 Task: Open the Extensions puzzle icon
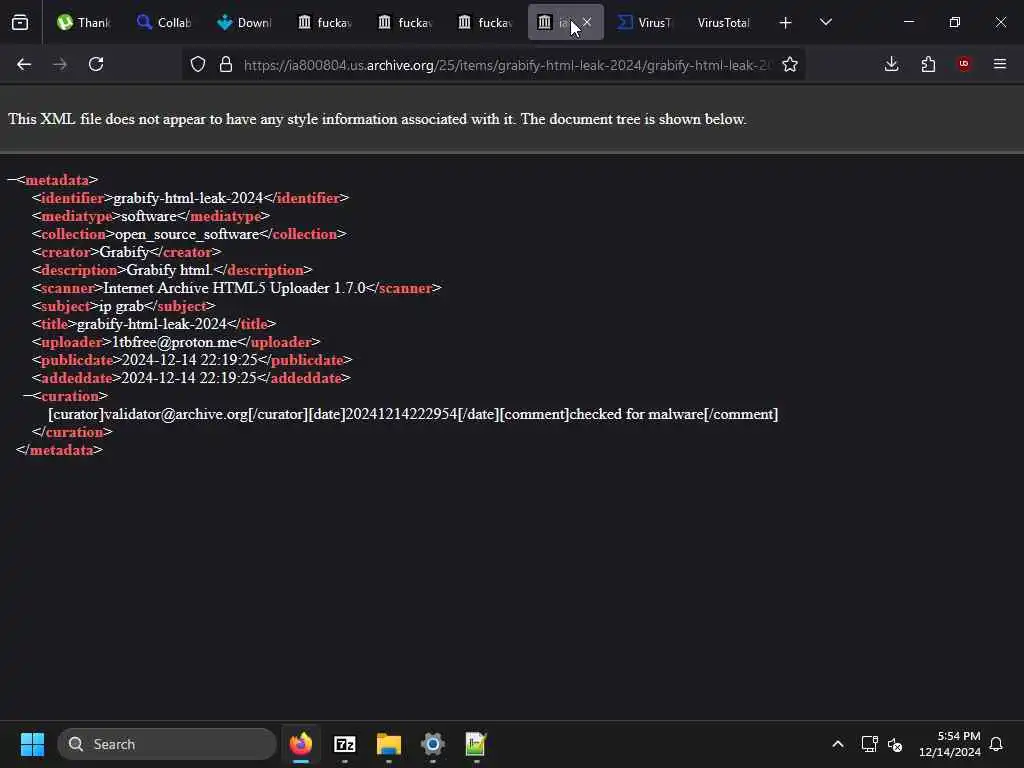click(928, 64)
